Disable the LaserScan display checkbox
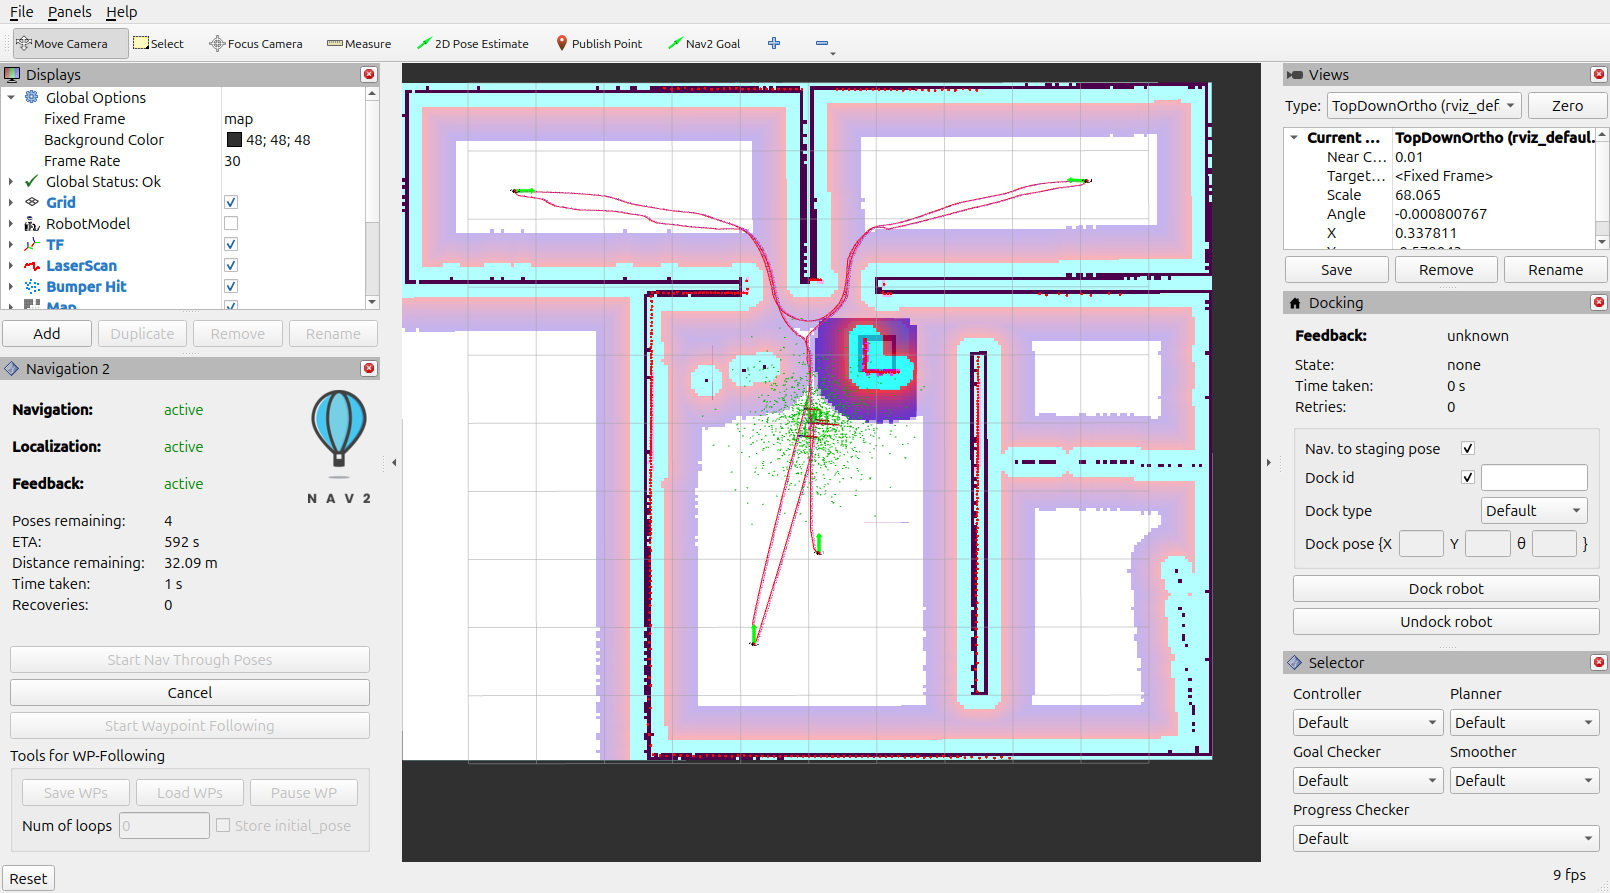 (x=231, y=265)
